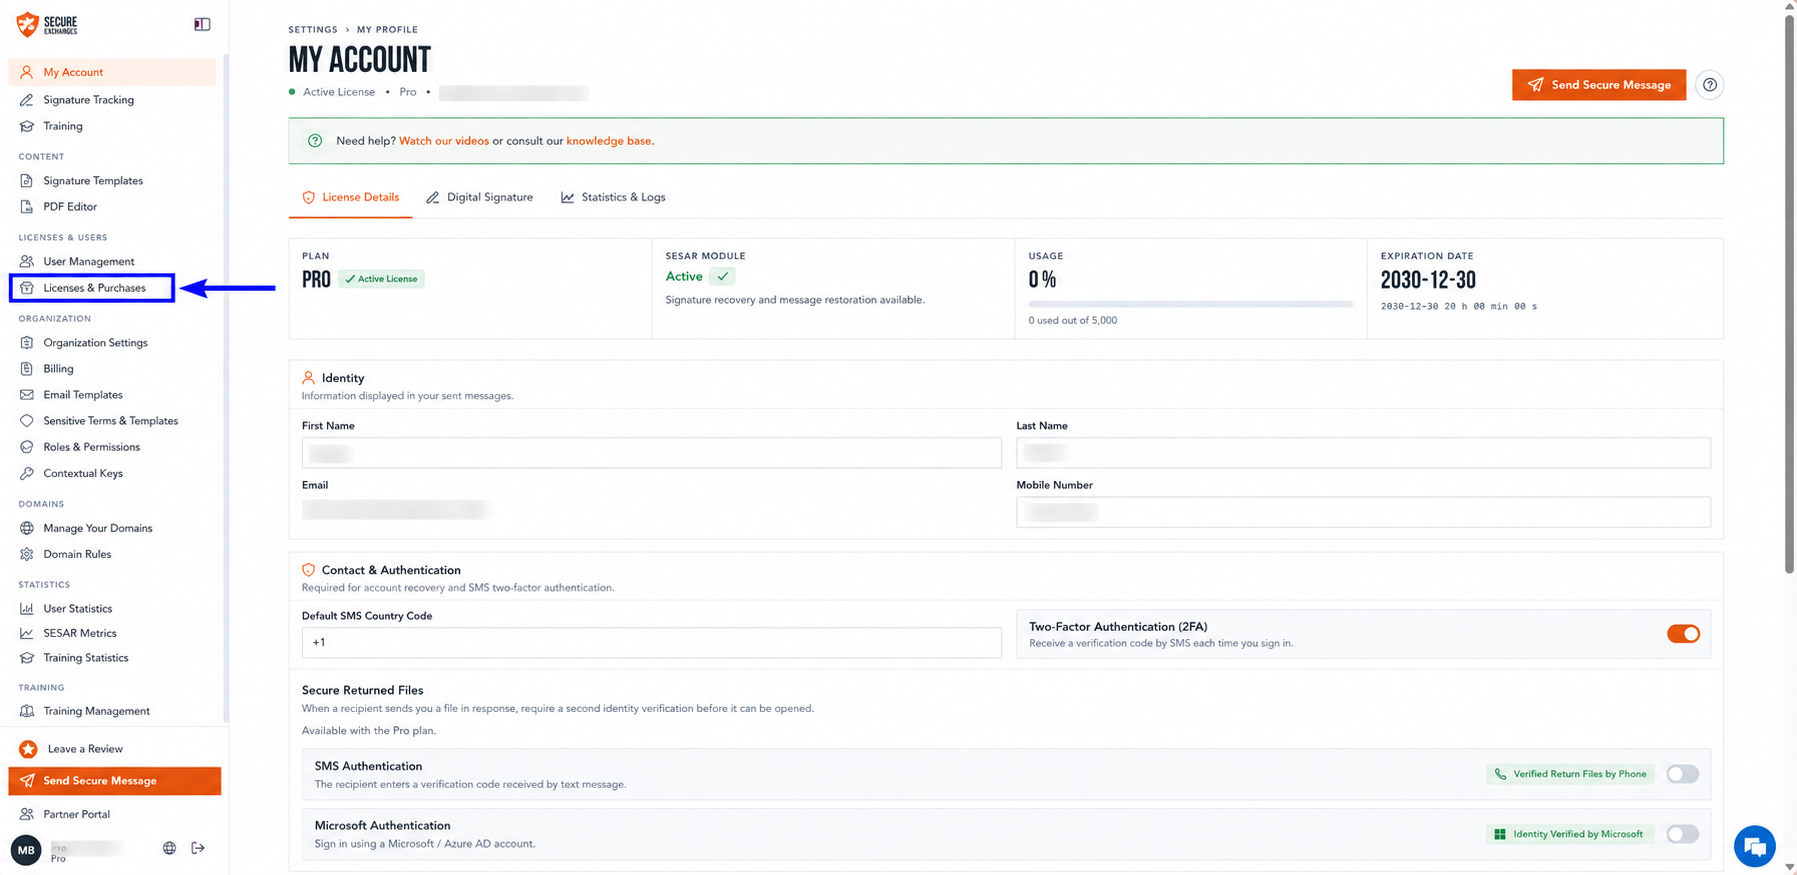Click the SESAR Metrics line chart icon
Image resolution: width=1797 pixels, height=875 pixels.
[x=27, y=633]
